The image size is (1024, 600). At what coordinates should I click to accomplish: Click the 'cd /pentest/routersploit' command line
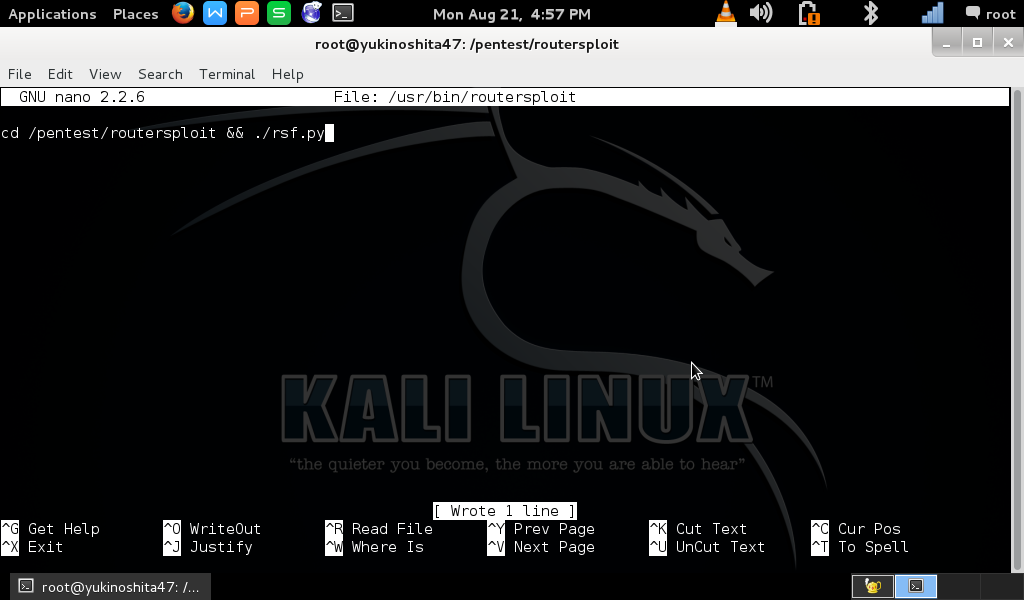tap(163, 133)
